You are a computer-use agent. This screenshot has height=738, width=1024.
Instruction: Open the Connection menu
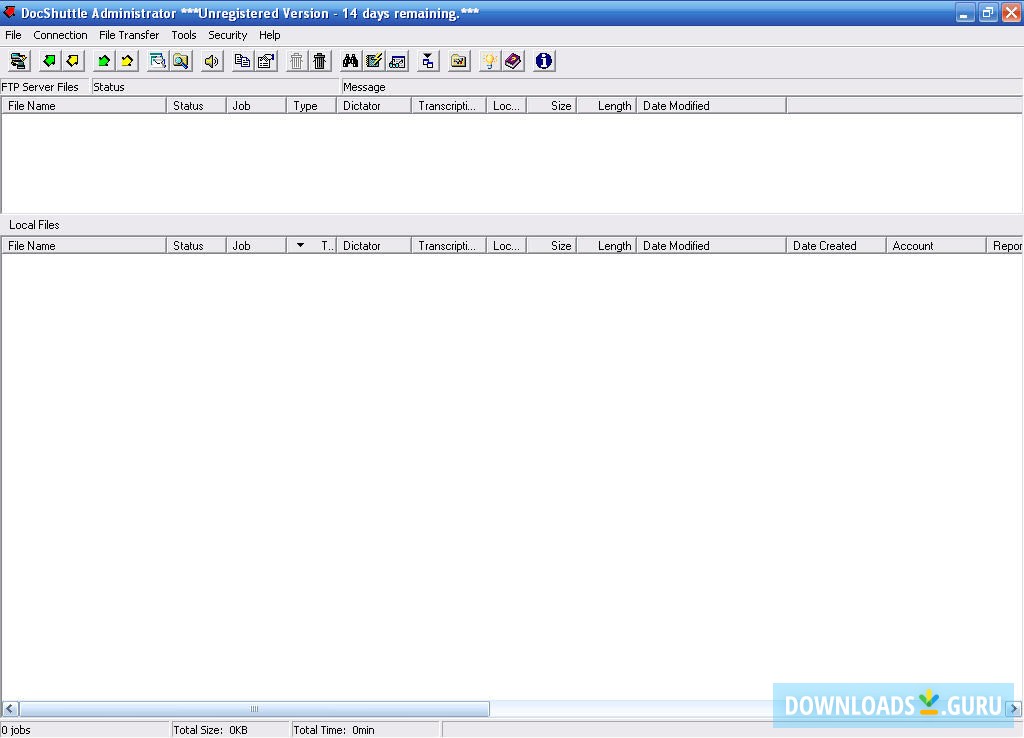pyautogui.click(x=60, y=35)
